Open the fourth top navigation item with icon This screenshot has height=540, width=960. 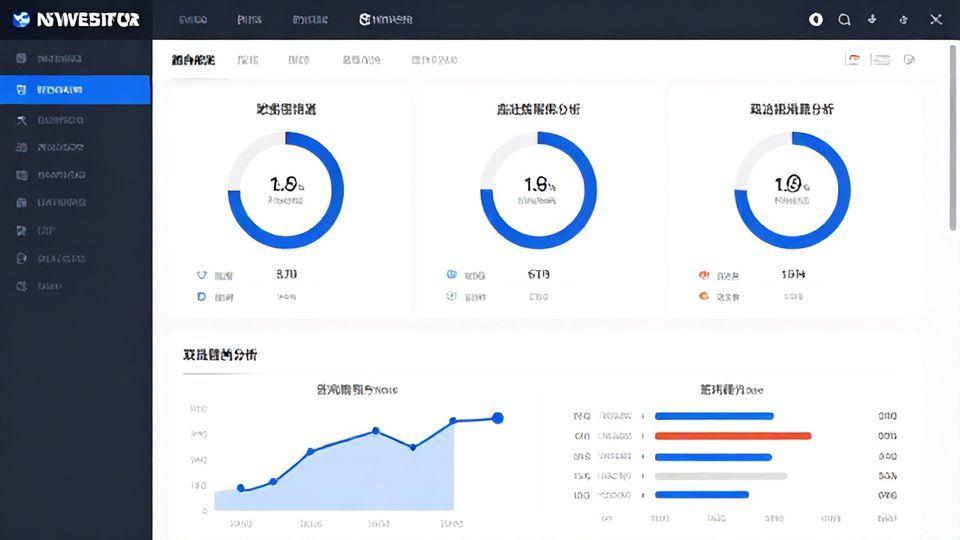385,19
